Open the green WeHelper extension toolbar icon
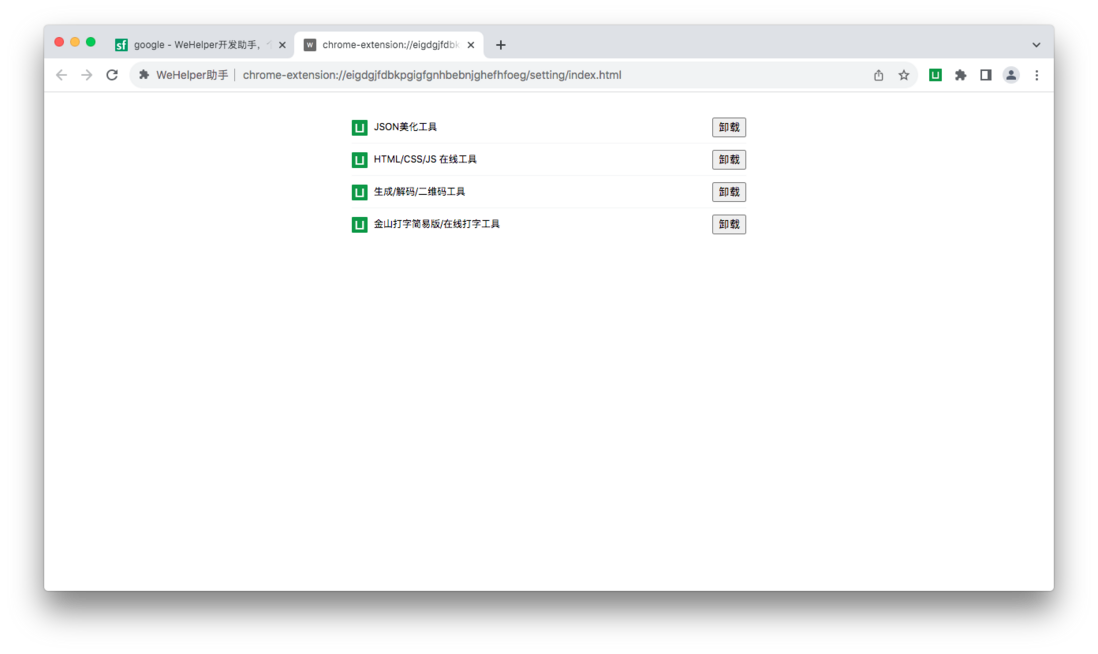 935,75
